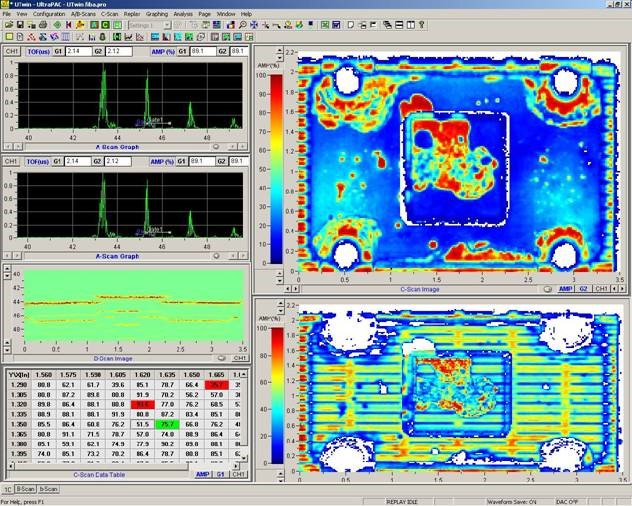Toggle G1 button under C-Scan Data Table
This screenshot has width=632, height=506.
pos(220,474)
